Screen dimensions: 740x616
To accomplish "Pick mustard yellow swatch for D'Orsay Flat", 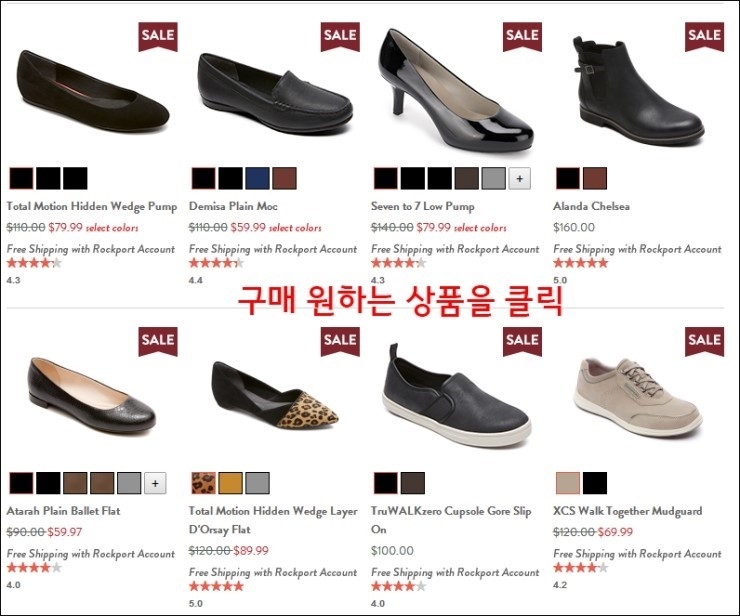I will (x=230, y=483).
